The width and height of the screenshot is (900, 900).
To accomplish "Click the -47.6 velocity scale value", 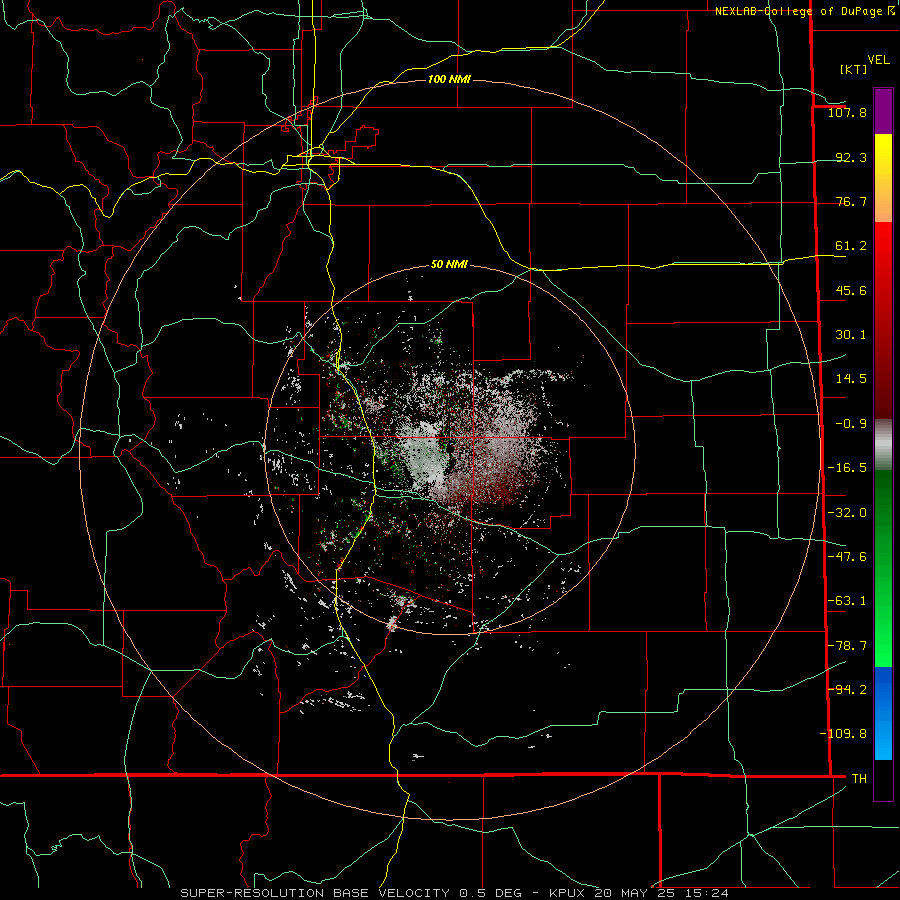I will coord(847,557).
